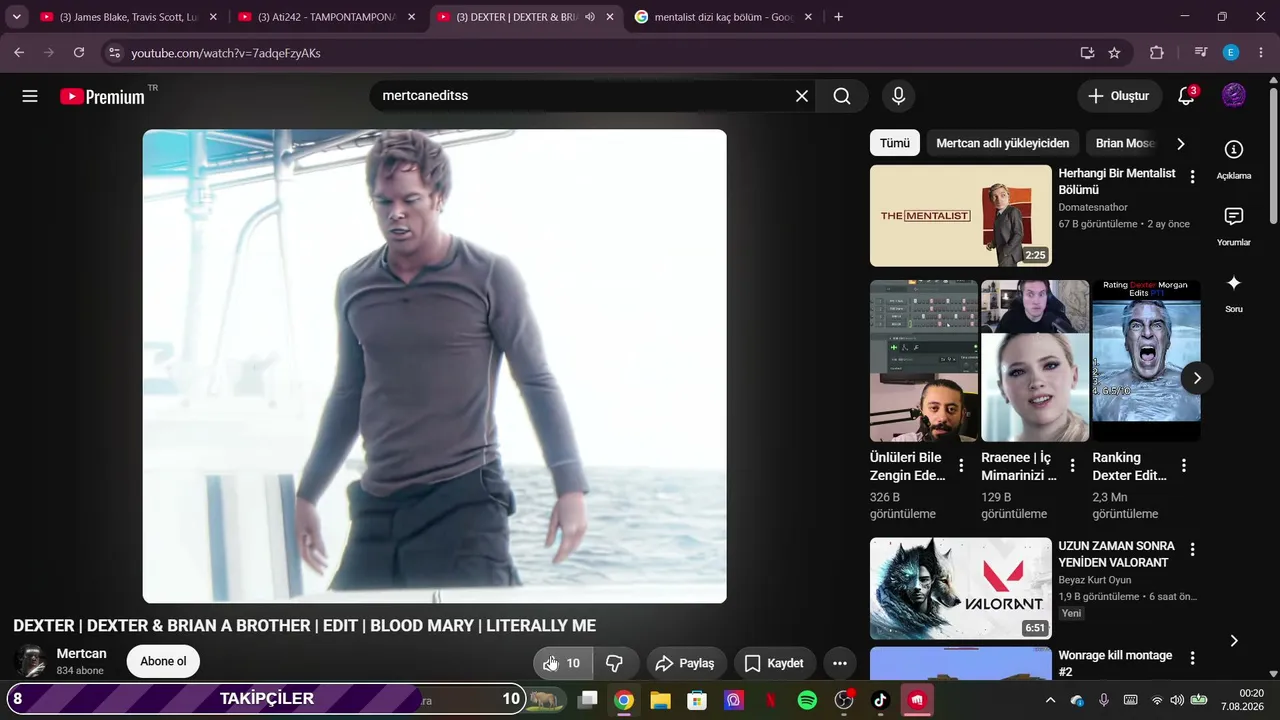Close the Ati242 tab

[x=411, y=17]
